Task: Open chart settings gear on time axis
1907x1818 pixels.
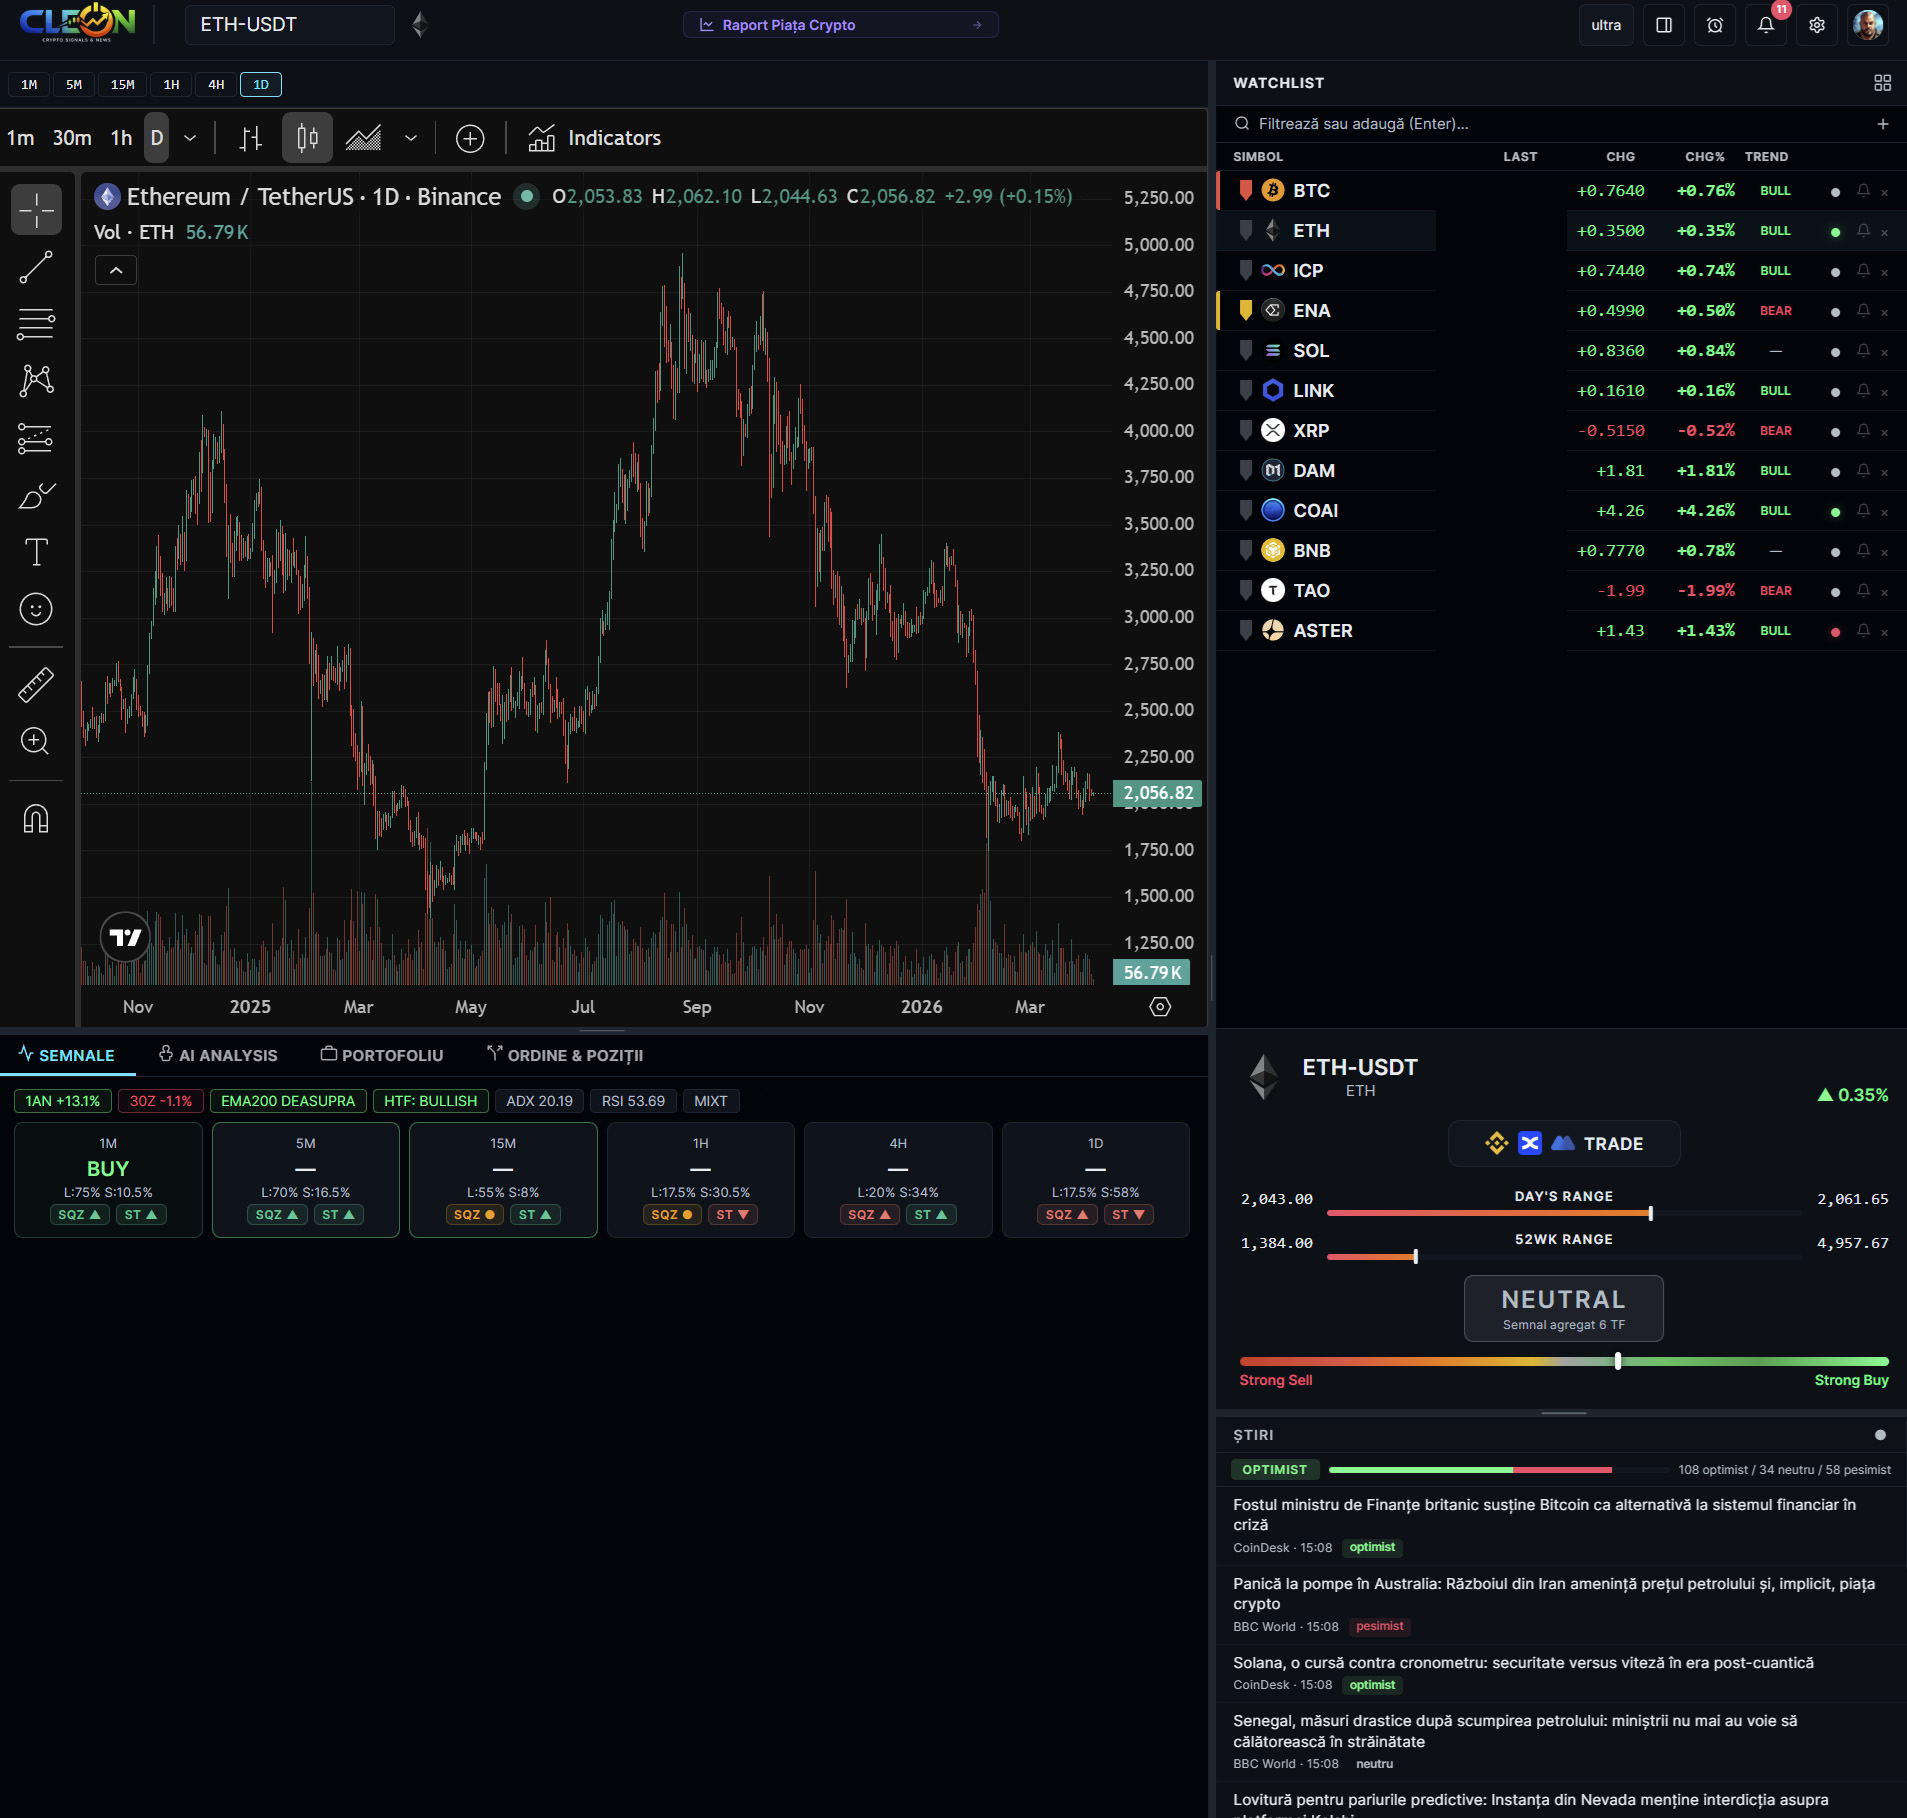Action: pyautogui.click(x=1160, y=1007)
